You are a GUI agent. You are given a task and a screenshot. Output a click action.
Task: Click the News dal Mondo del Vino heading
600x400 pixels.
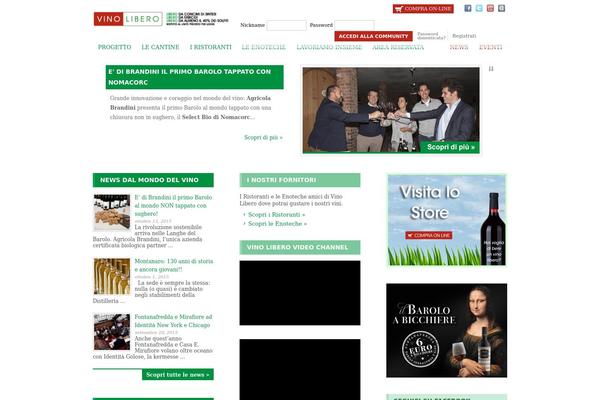coord(153,180)
